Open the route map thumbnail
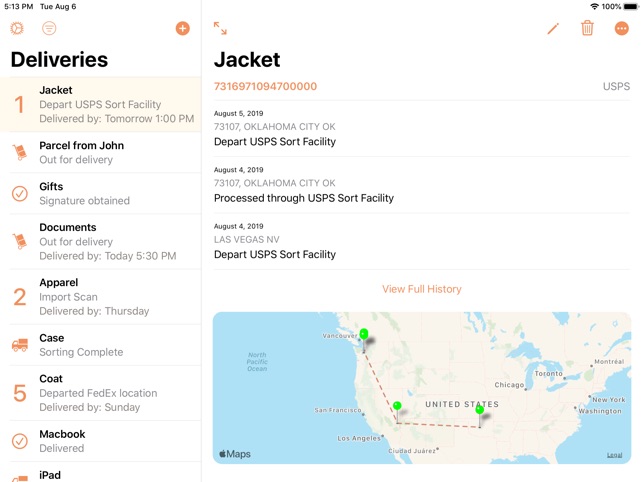643x482 pixels. (422, 388)
